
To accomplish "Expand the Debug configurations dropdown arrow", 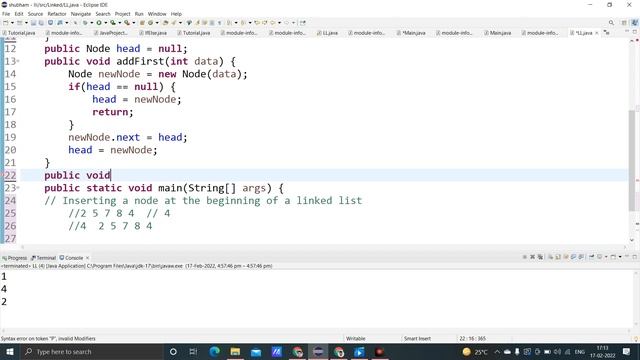I will (91, 23).
